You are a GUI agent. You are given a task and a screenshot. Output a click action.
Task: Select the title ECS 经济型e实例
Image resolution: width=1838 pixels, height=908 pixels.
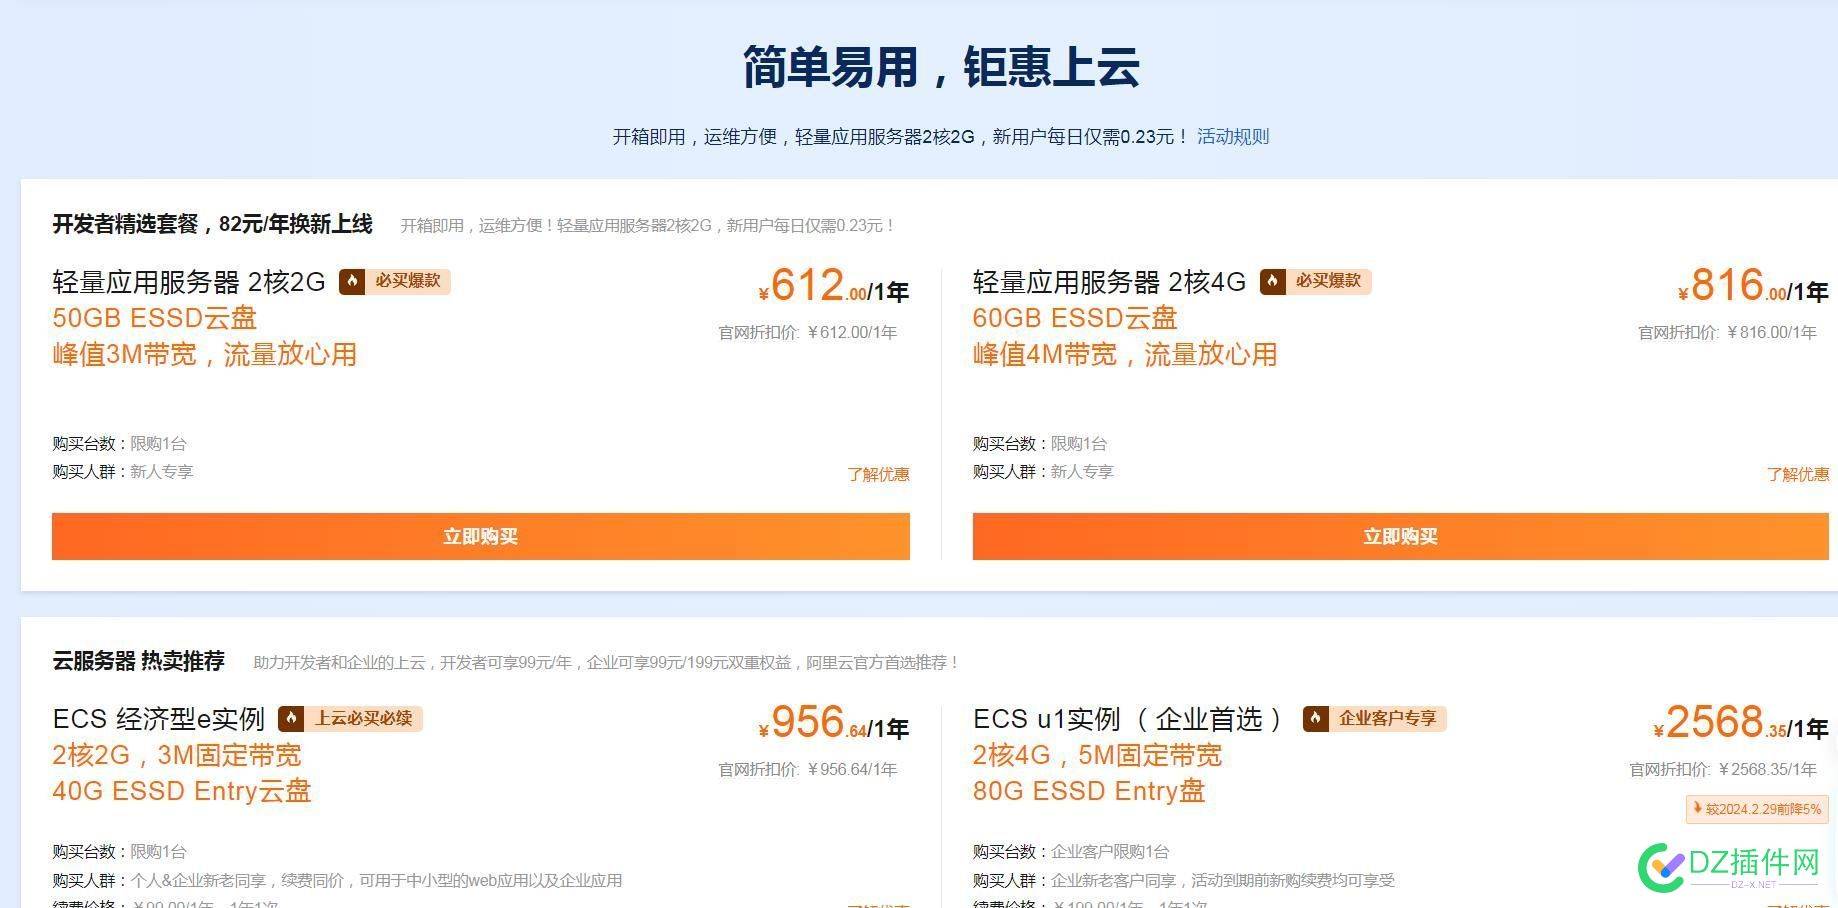158,719
